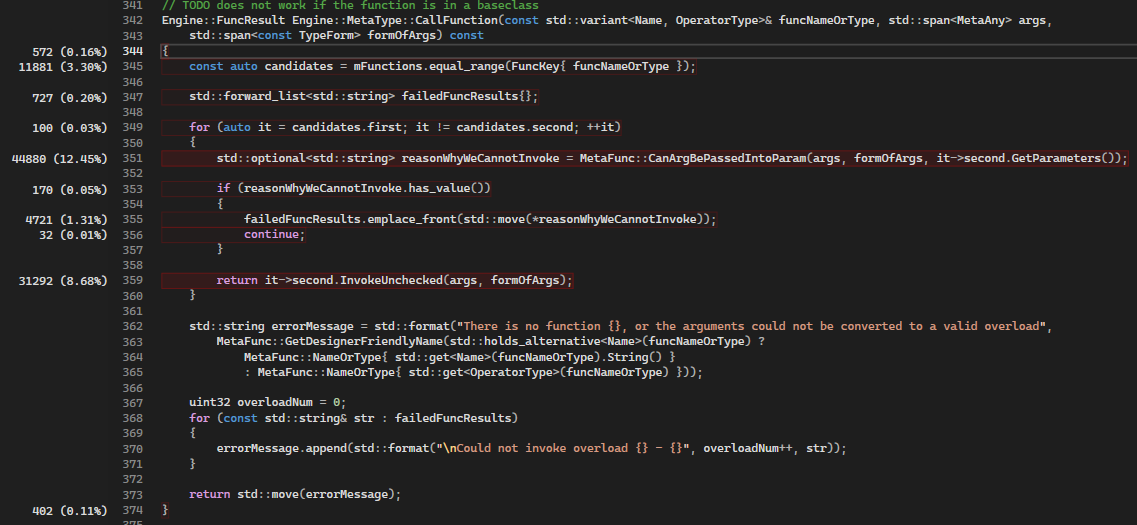Click line number 362 in the gutter
The height and width of the screenshot is (525, 1137).
[132, 326]
